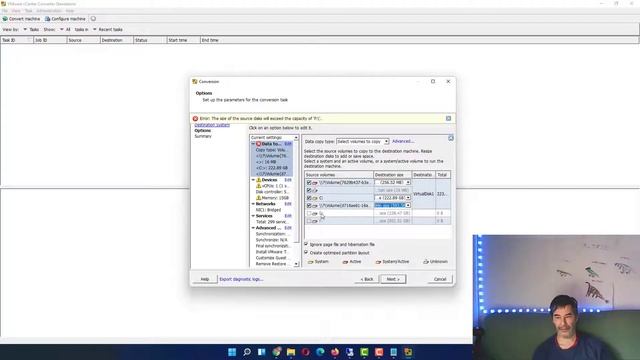The width and height of the screenshot is (640, 360).
Task: Click the C: volume drive icon
Action: click(315, 198)
